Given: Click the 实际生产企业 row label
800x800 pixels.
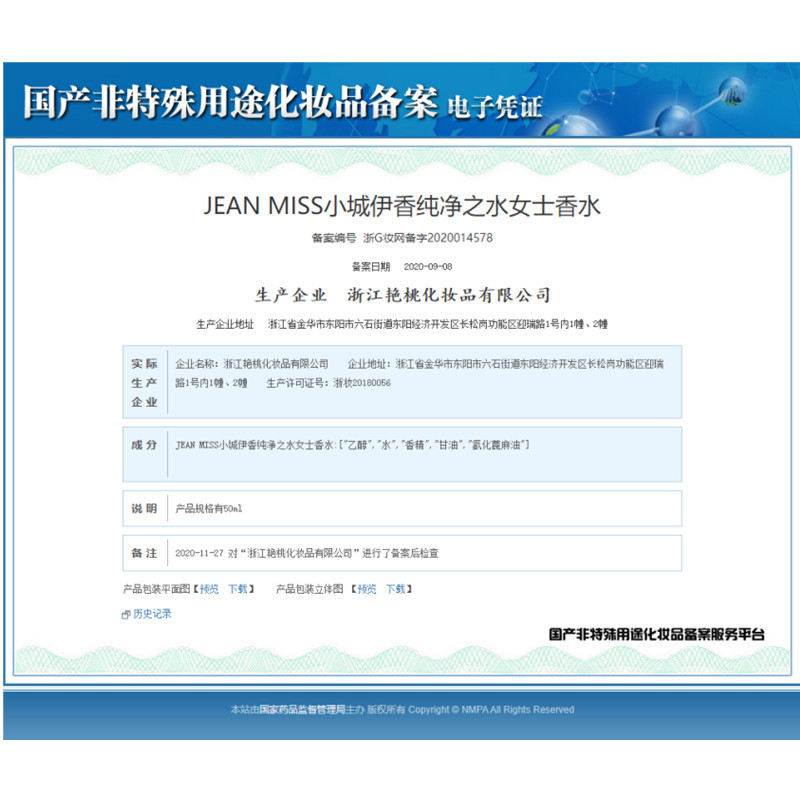Looking at the screenshot, I should point(144,383).
